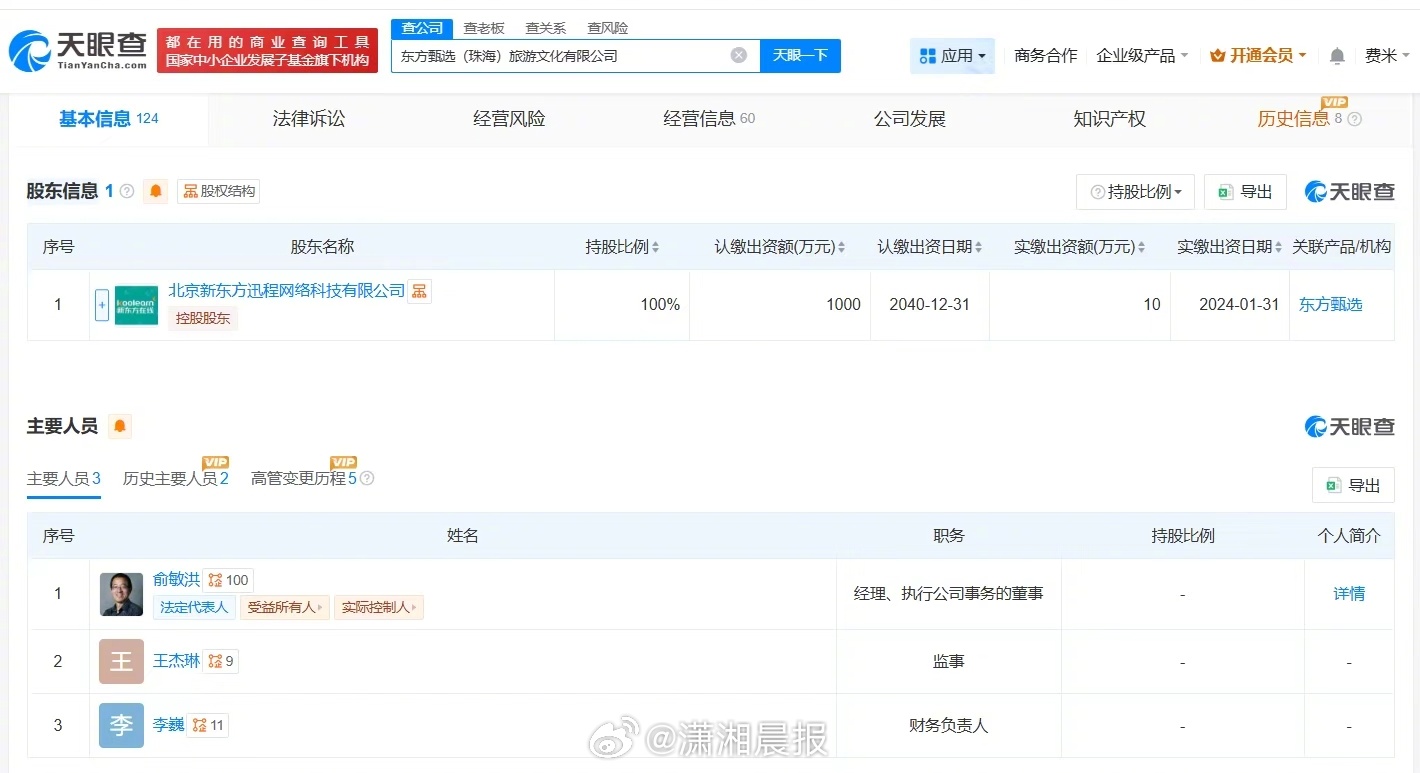Open the 东方甄选 related product link
This screenshot has height=773, width=1420.
(1331, 305)
